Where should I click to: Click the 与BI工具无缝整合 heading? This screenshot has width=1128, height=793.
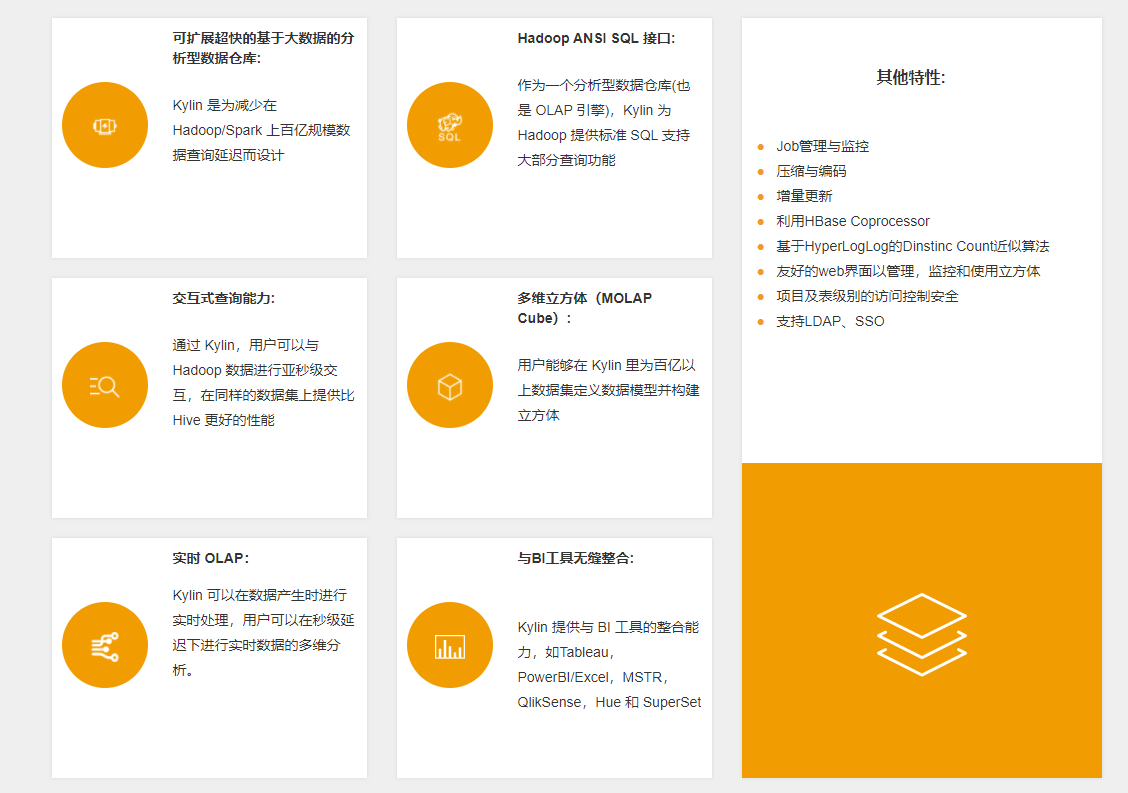click(x=575, y=558)
